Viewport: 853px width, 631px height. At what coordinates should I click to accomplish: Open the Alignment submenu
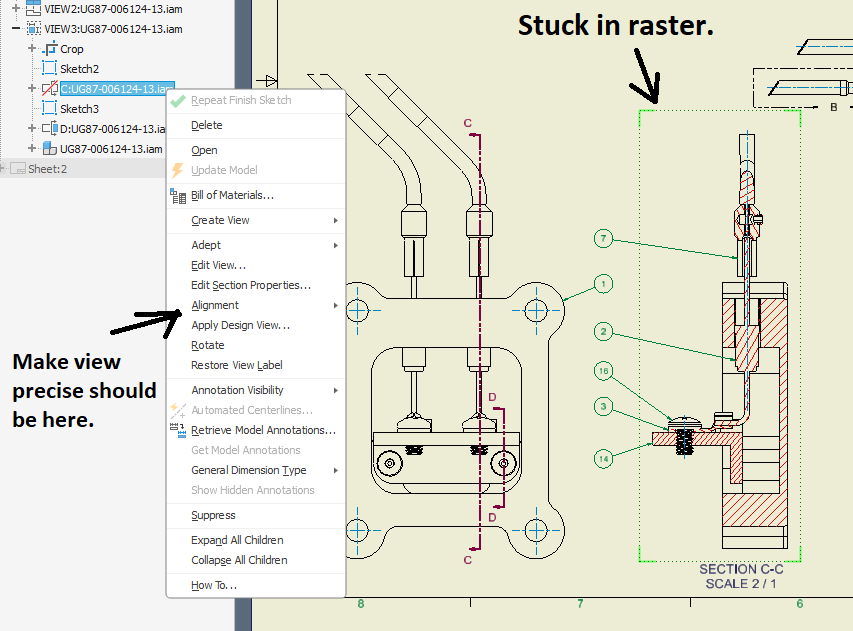pyautogui.click(x=215, y=305)
